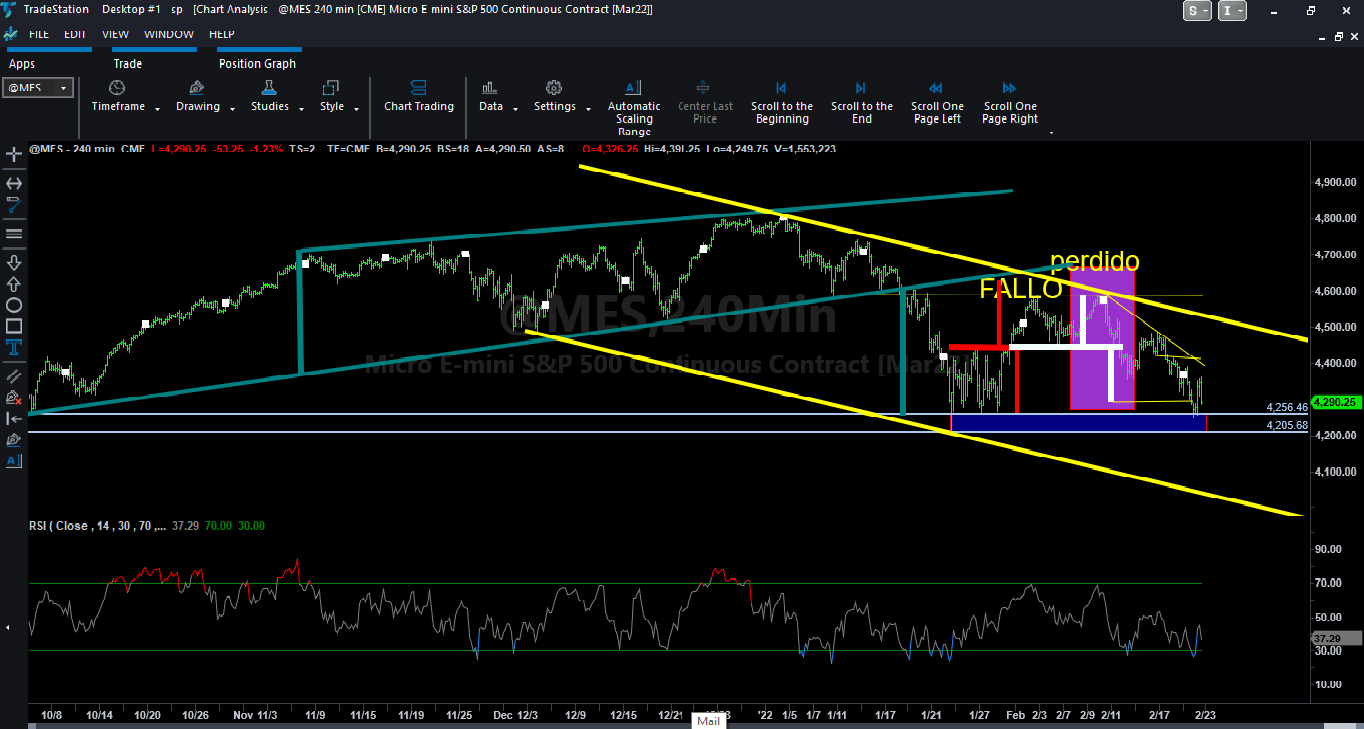Select the trendline drawing tool
The image size is (1364, 729).
tap(14, 206)
